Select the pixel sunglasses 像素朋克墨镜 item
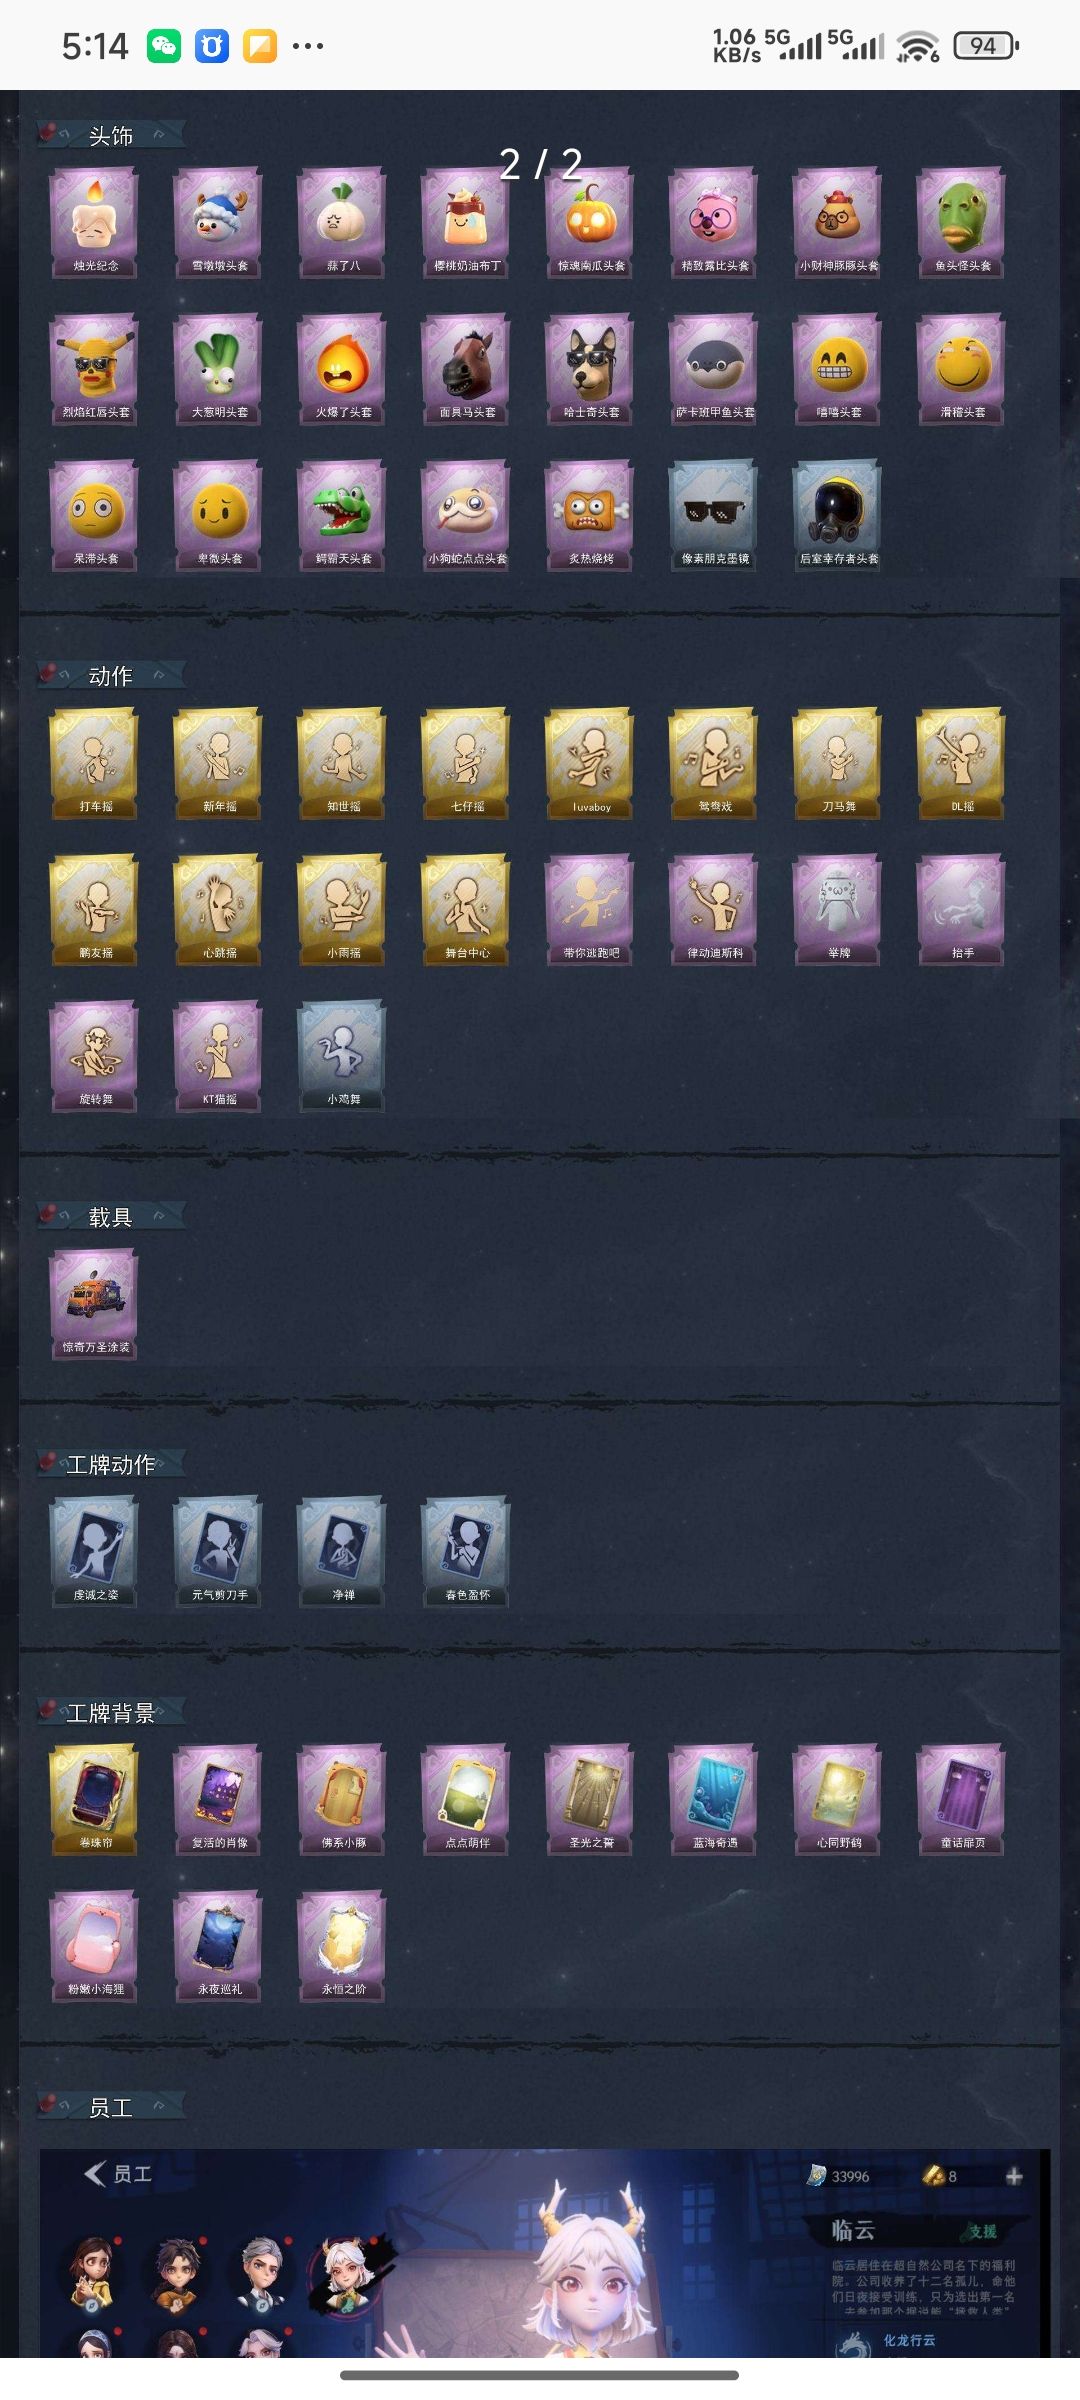 pyautogui.click(x=715, y=515)
